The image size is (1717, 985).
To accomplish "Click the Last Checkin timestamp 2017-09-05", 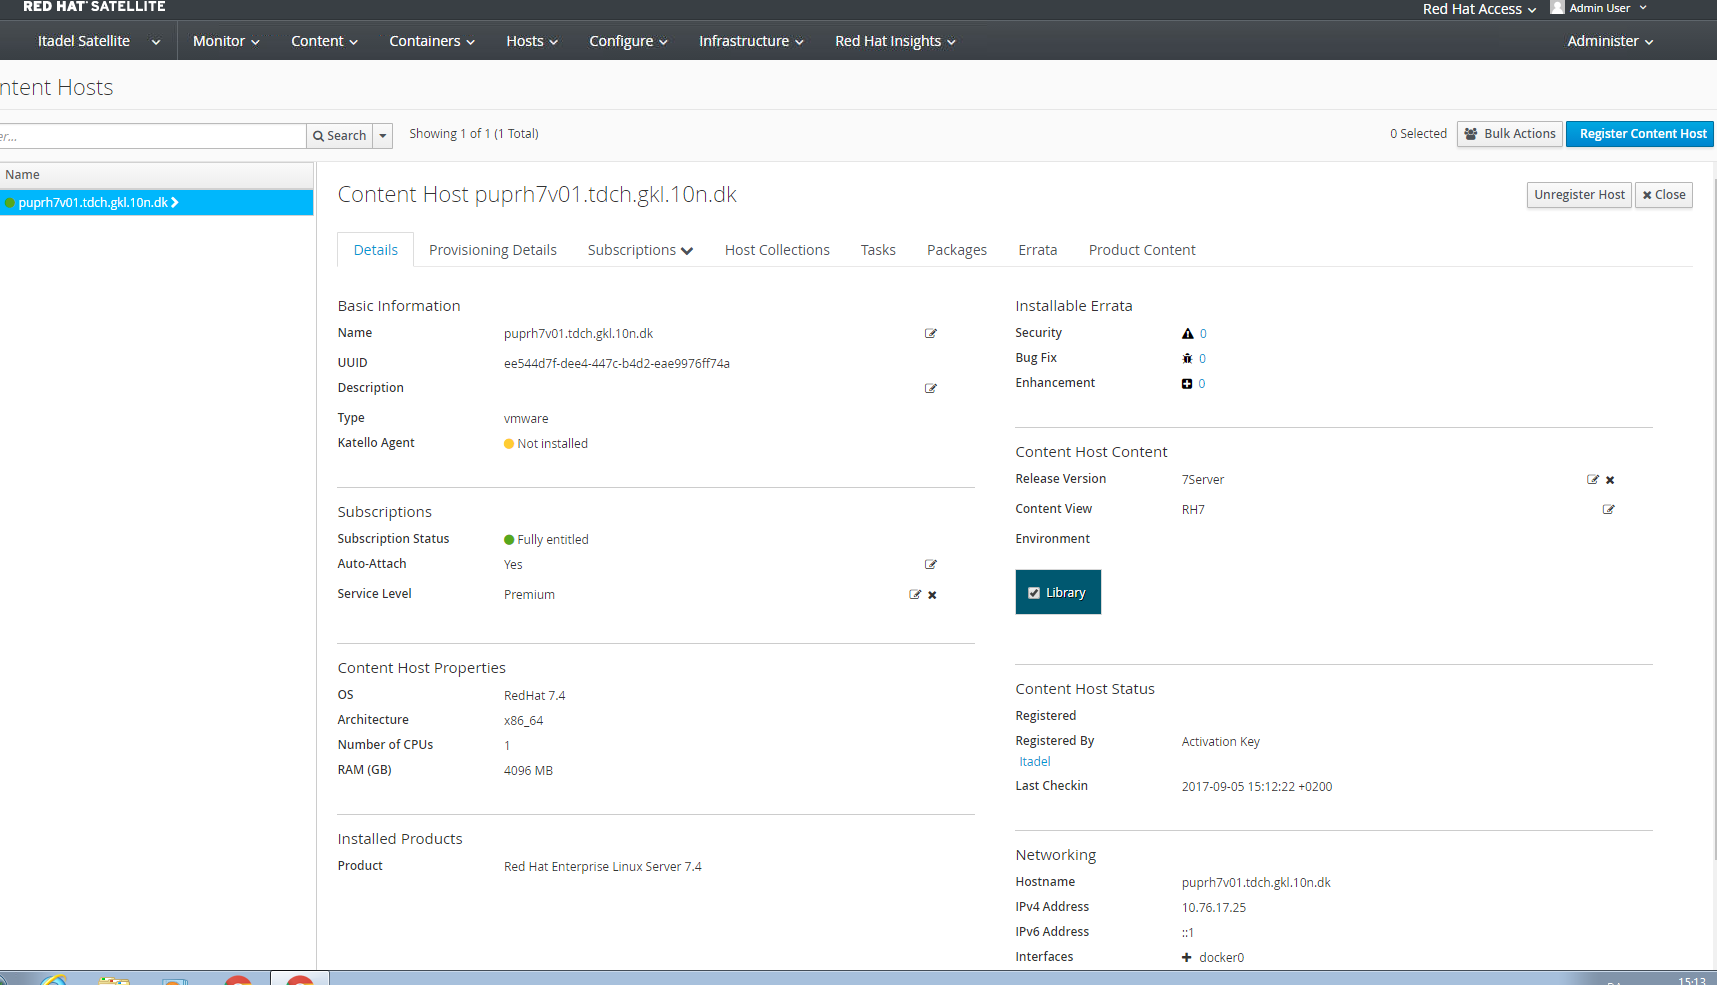I will pos(1257,787).
